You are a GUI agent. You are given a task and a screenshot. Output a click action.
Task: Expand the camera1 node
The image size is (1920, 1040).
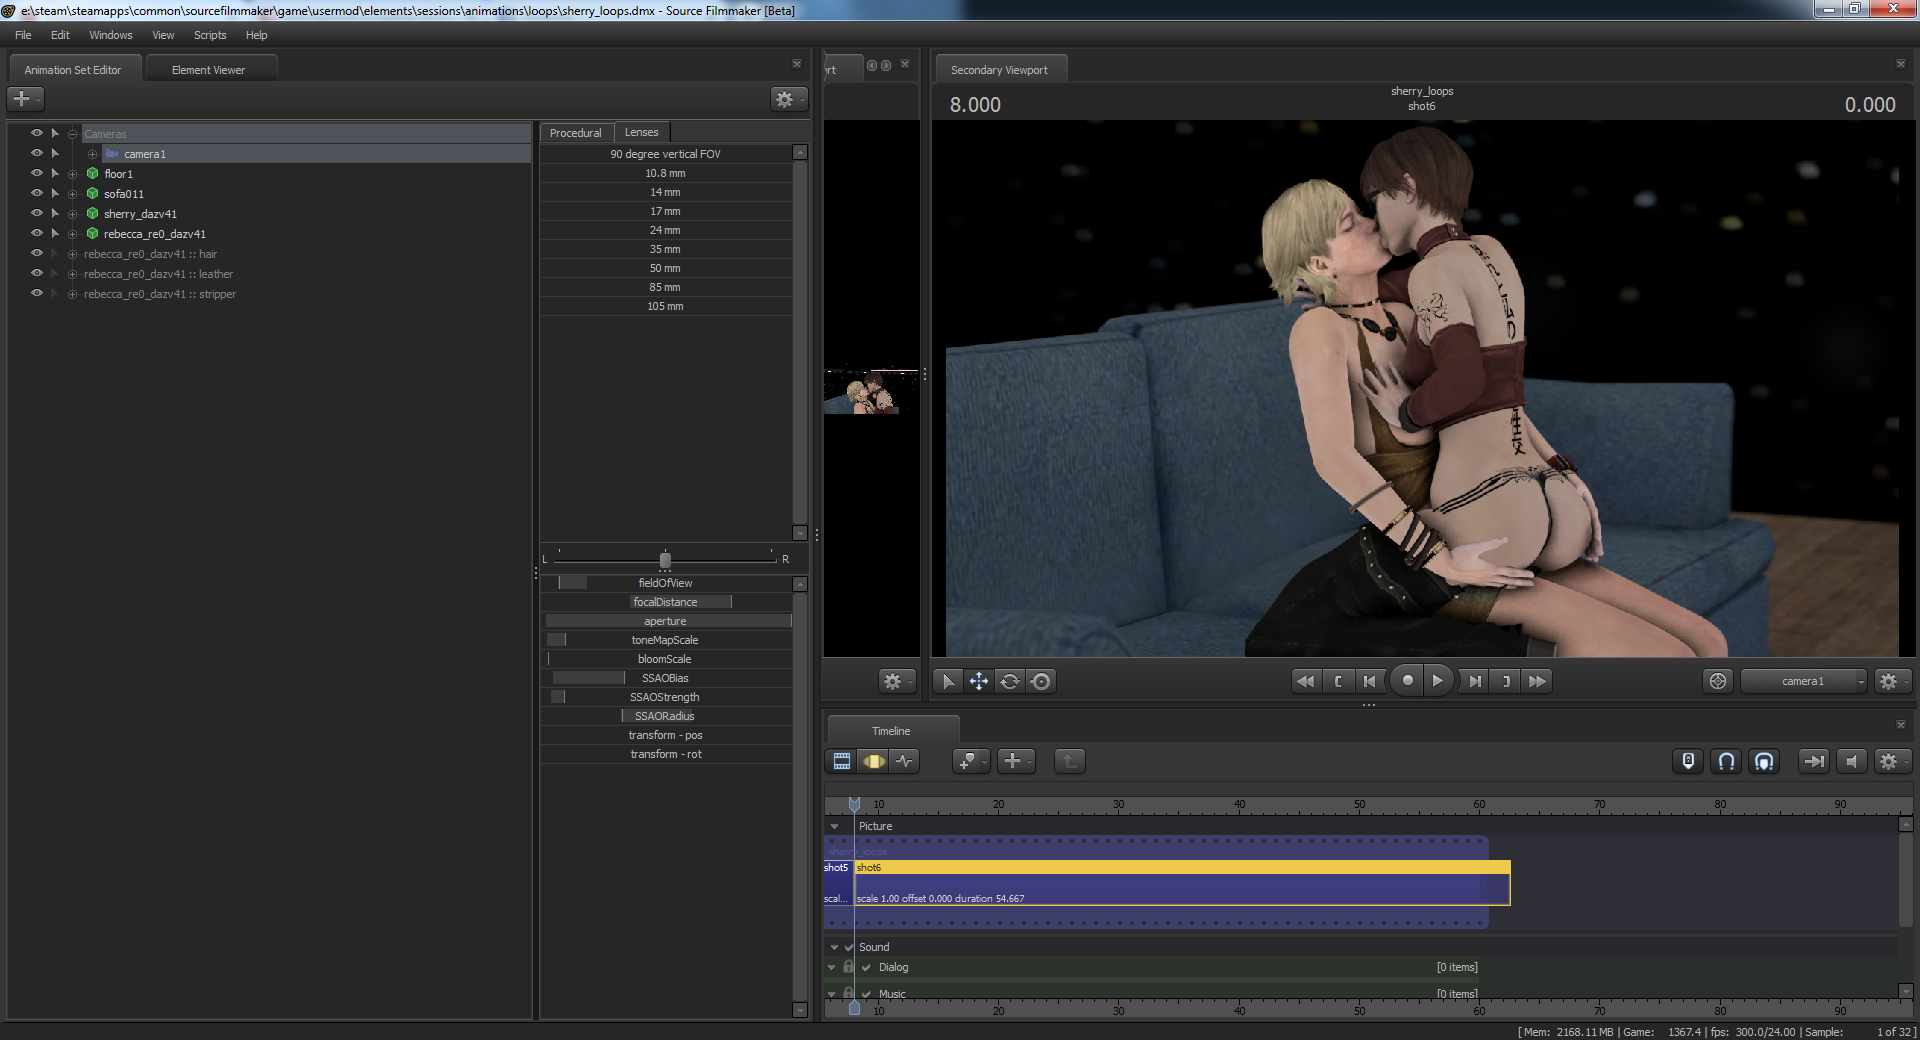click(92, 154)
